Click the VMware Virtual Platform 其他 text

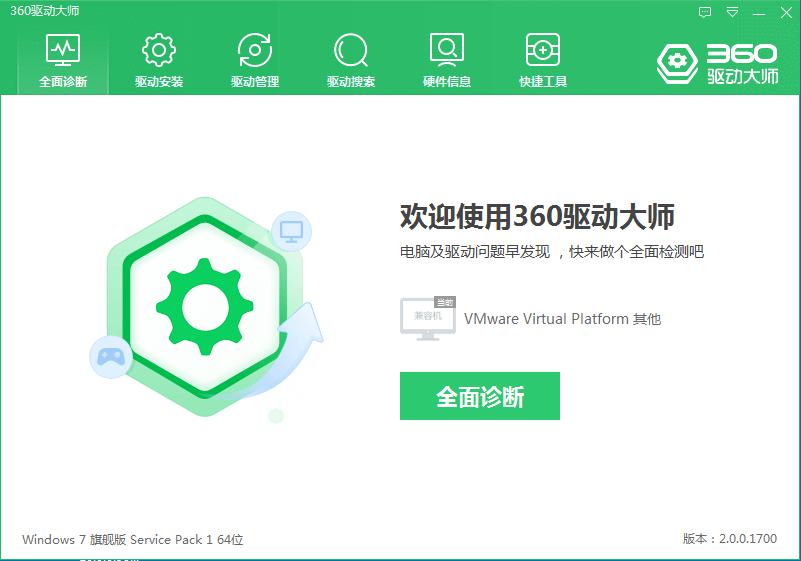coord(562,319)
